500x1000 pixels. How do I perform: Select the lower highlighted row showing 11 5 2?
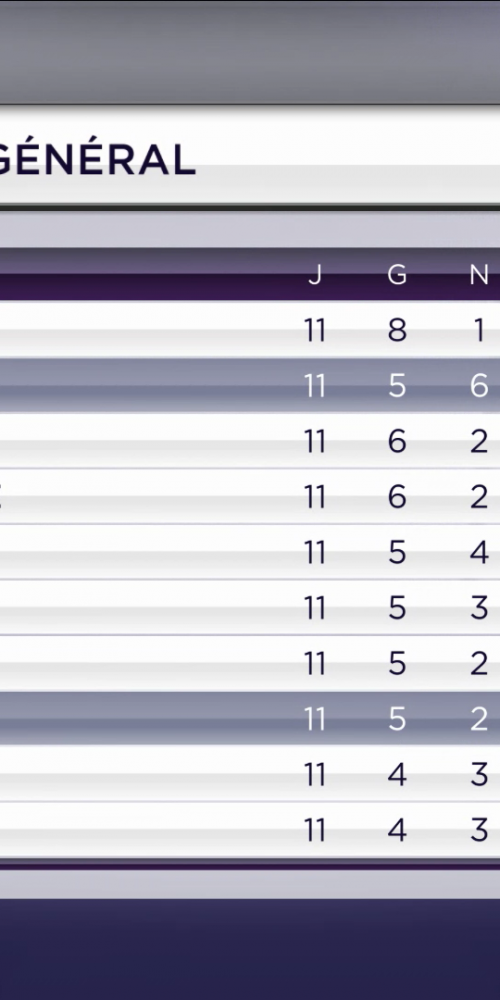pyautogui.click(x=250, y=719)
